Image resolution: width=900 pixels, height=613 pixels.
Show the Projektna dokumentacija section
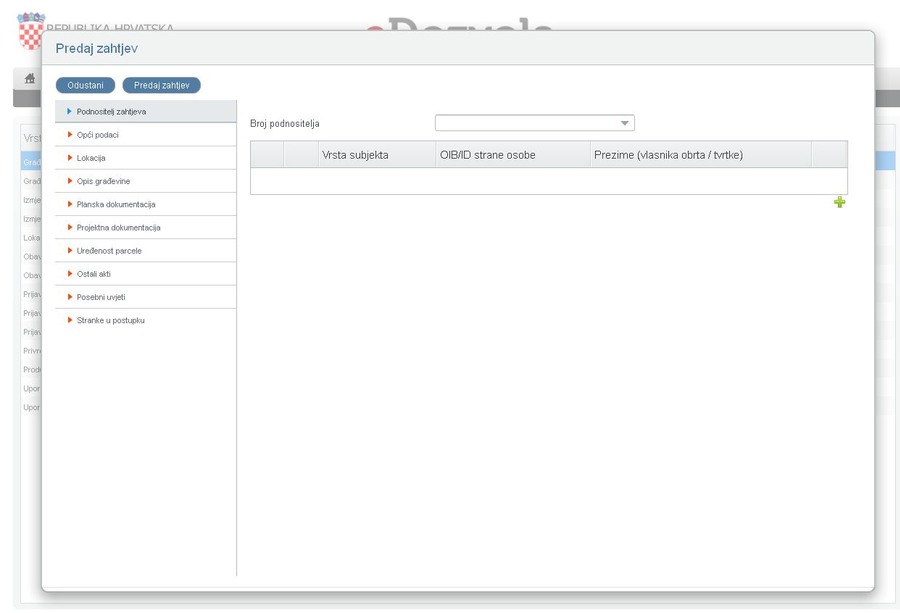(118, 227)
